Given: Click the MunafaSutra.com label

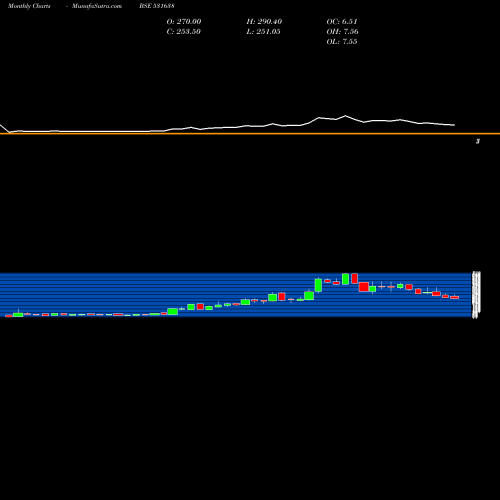Looking at the screenshot, I should click(x=97, y=6).
